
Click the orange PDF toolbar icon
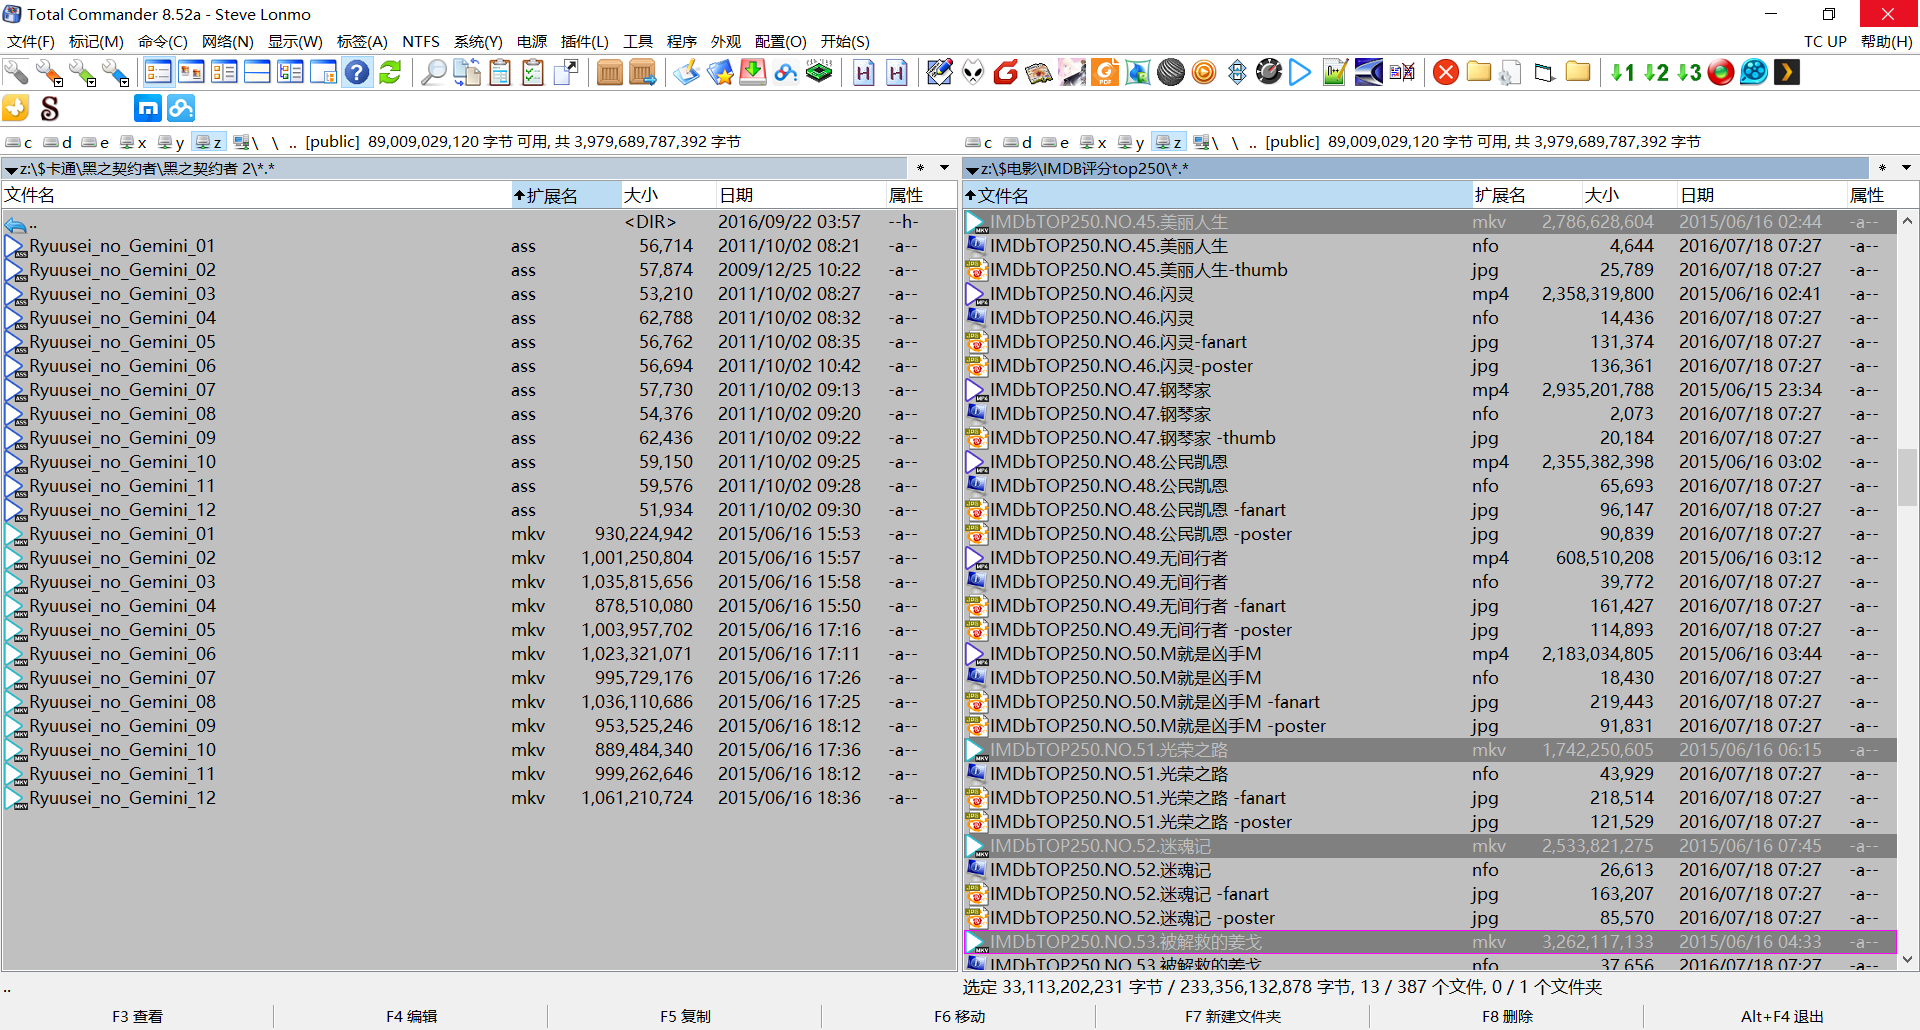[x=1105, y=72]
